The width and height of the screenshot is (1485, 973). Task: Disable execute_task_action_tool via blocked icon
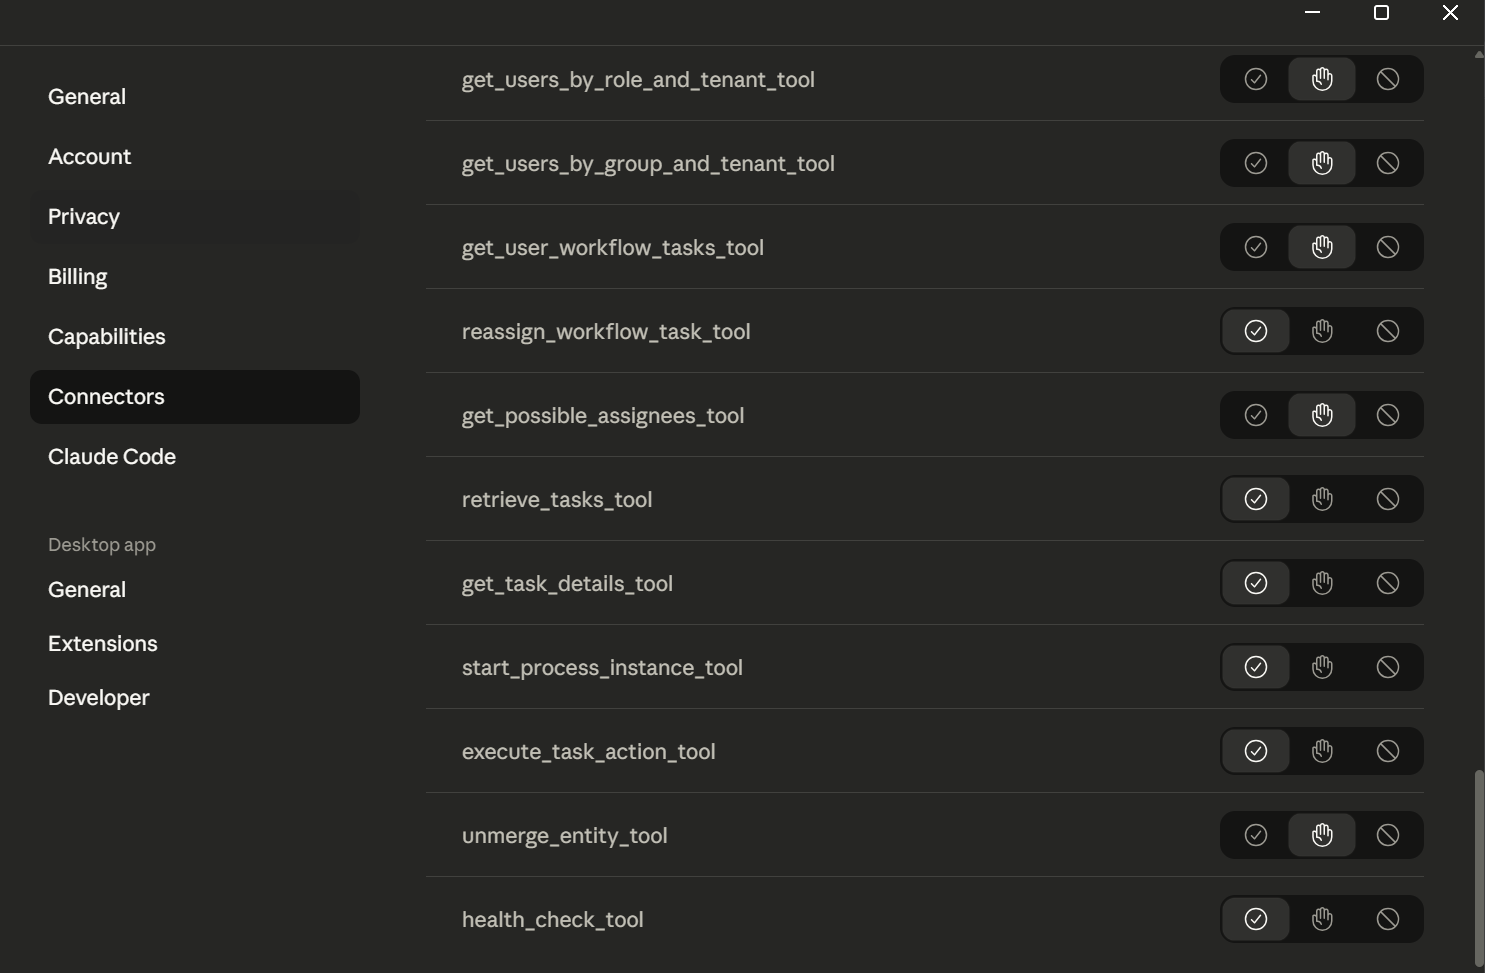1388,751
